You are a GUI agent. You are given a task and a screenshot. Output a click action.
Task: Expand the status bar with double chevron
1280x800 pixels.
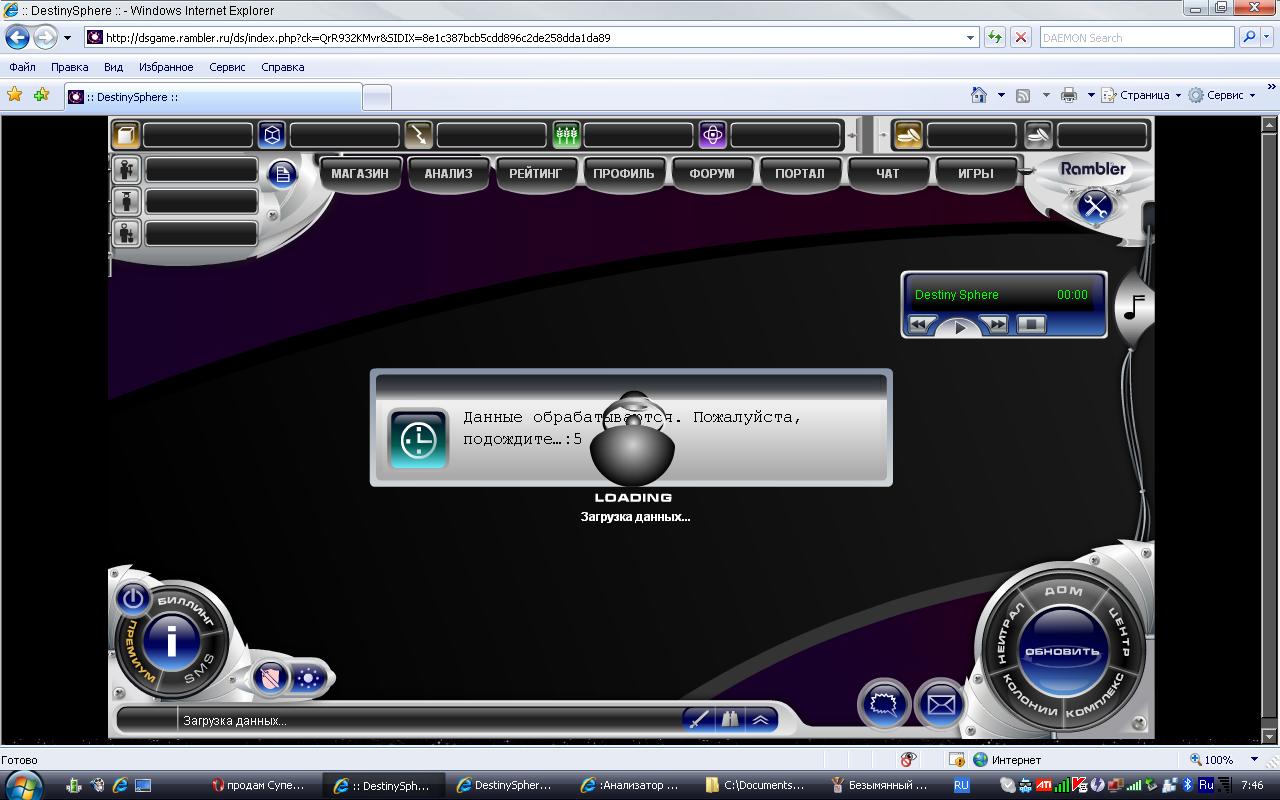(761, 719)
